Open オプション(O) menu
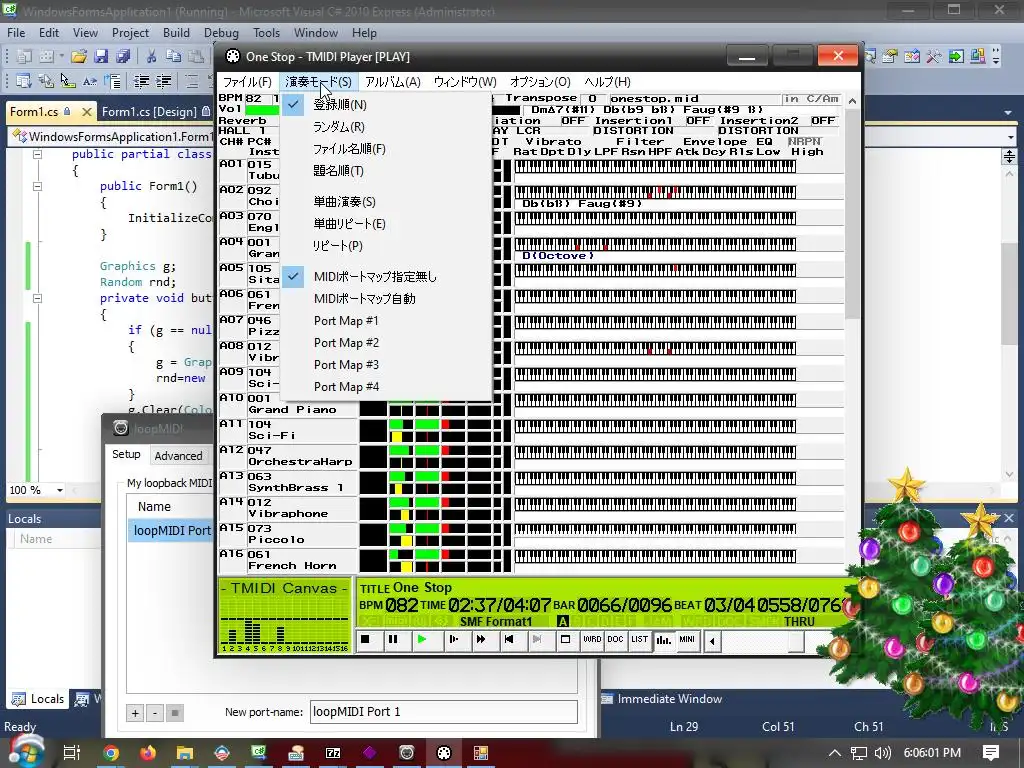 pos(540,82)
